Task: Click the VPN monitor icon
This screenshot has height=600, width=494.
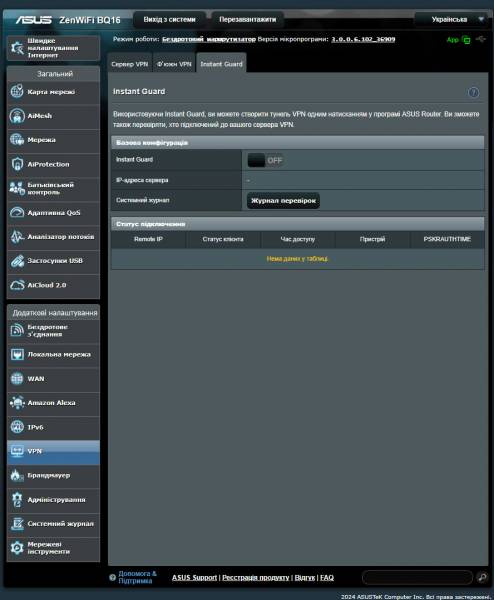Action: coord(17,451)
